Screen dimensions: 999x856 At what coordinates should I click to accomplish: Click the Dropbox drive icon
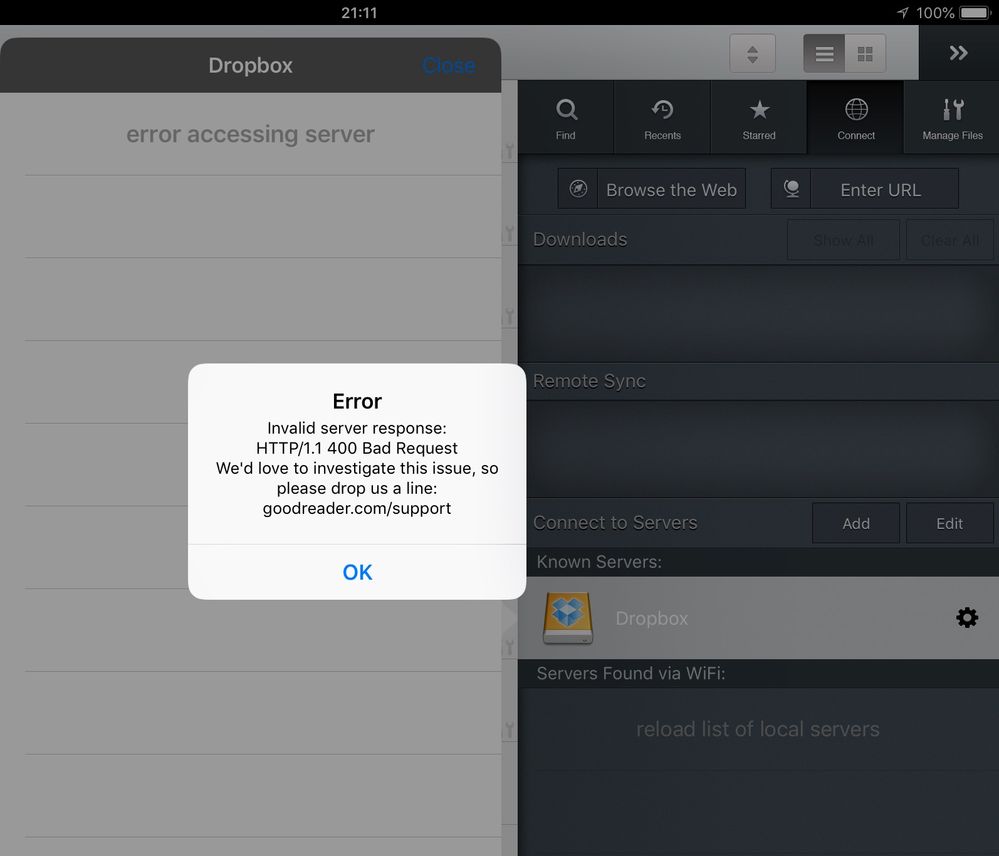[568, 618]
